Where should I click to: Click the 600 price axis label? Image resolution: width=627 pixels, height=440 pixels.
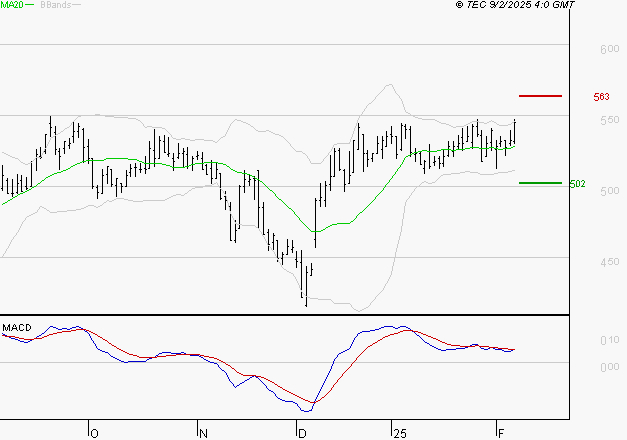click(x=610, y=49)
